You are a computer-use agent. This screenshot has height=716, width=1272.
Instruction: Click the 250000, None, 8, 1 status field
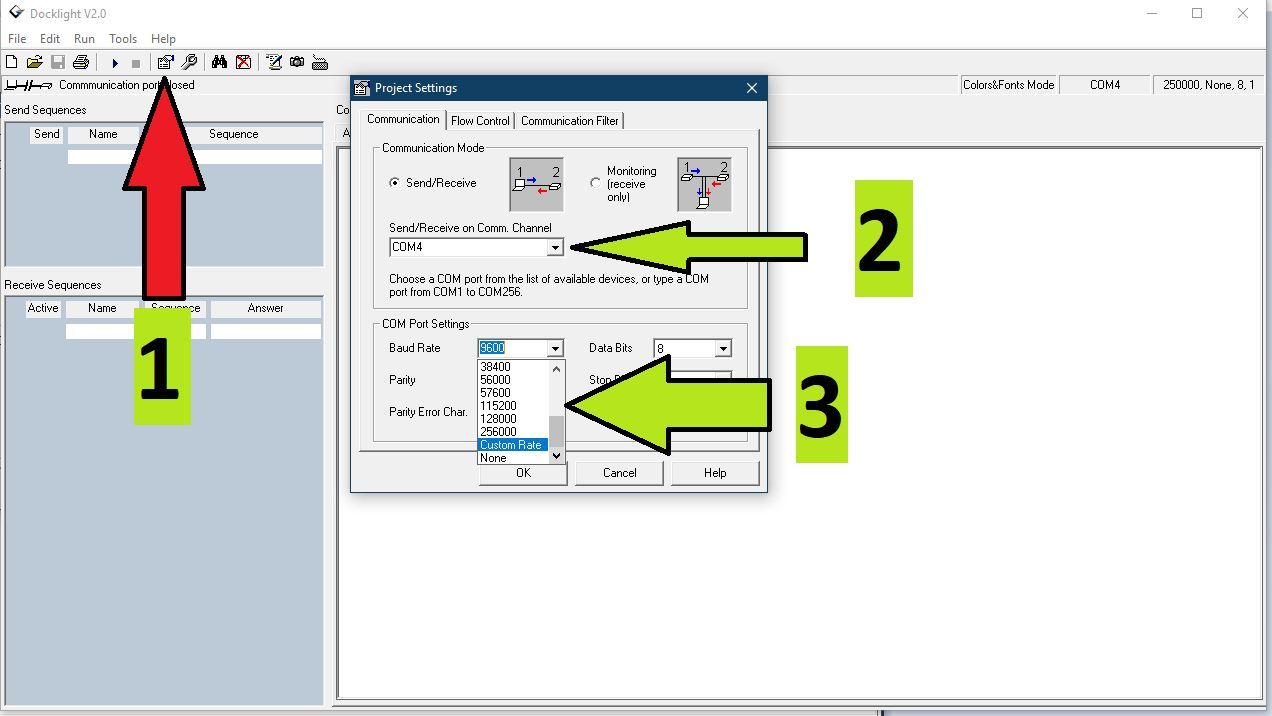pyautogui.click(x=1209, y=85)
